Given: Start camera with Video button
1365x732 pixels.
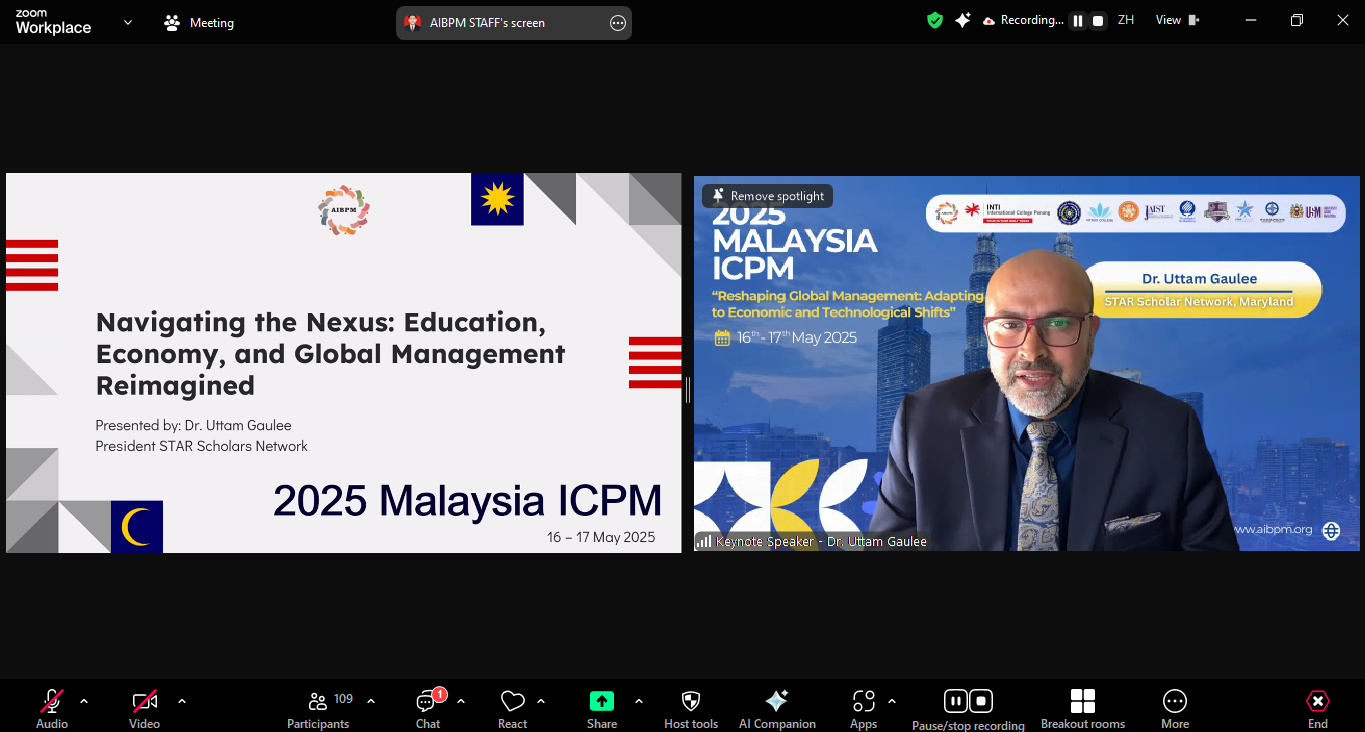Looking at the screenshot, I should click(x=144, y=708).
